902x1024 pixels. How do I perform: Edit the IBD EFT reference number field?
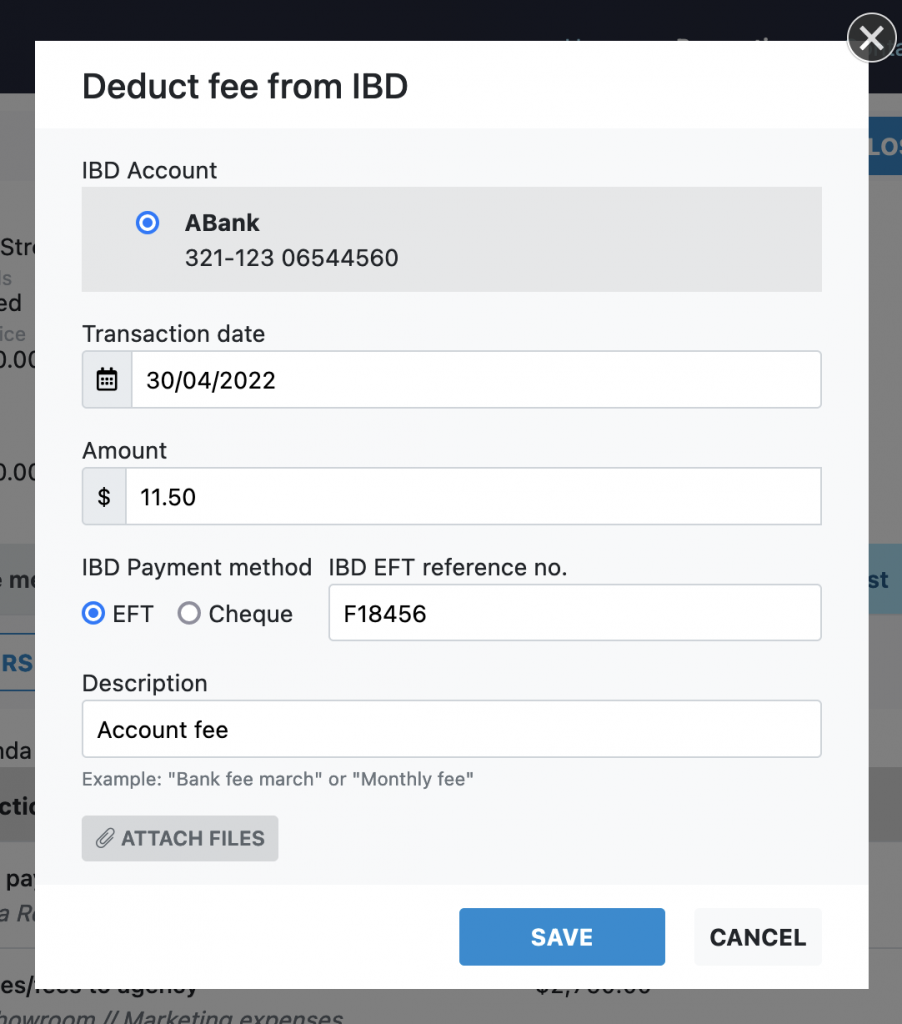click(574, 613)
